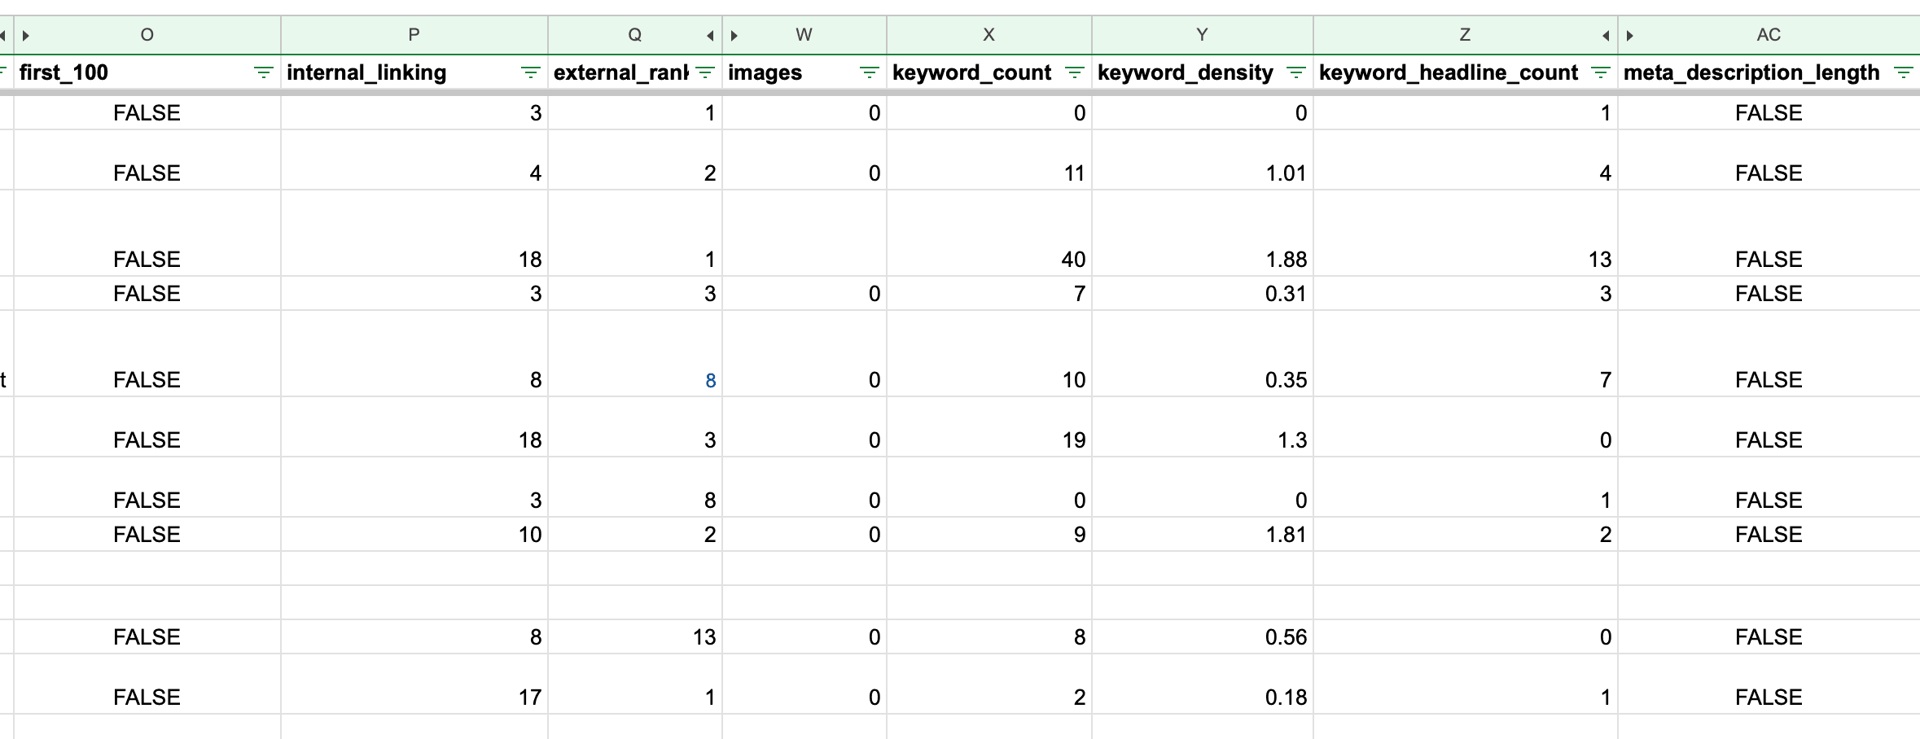Select the keyword_density header cell

click(1202, 72)
